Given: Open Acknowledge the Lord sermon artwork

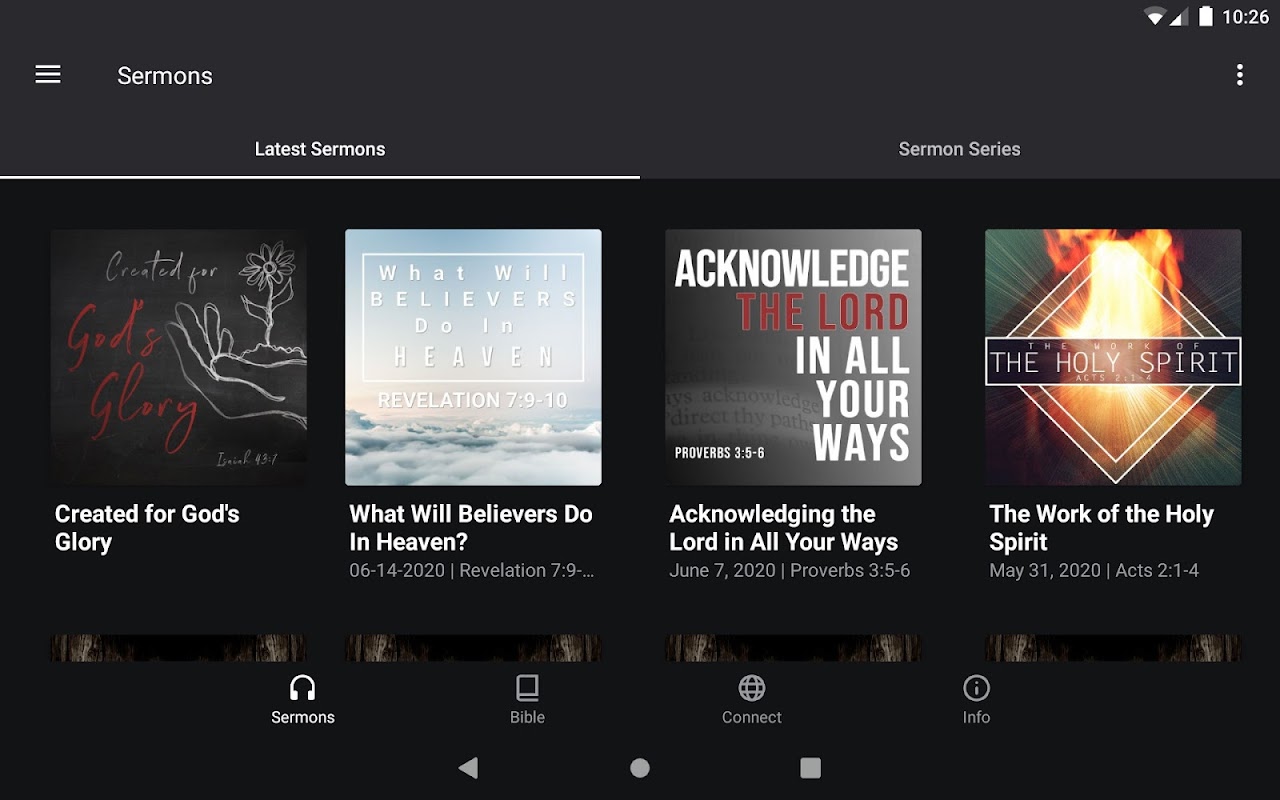Looking at the screenshot, I should (793, 357).
